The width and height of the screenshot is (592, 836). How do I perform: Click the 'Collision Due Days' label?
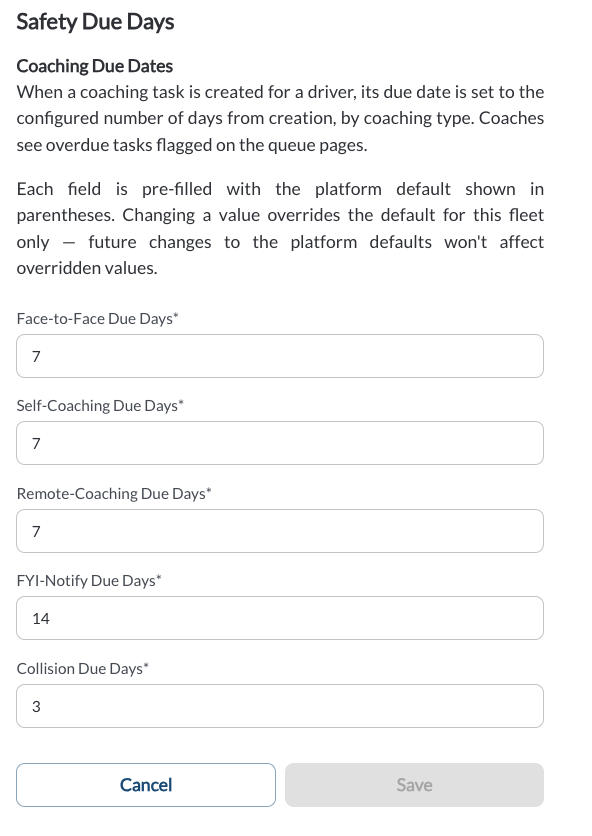point(79,669)
